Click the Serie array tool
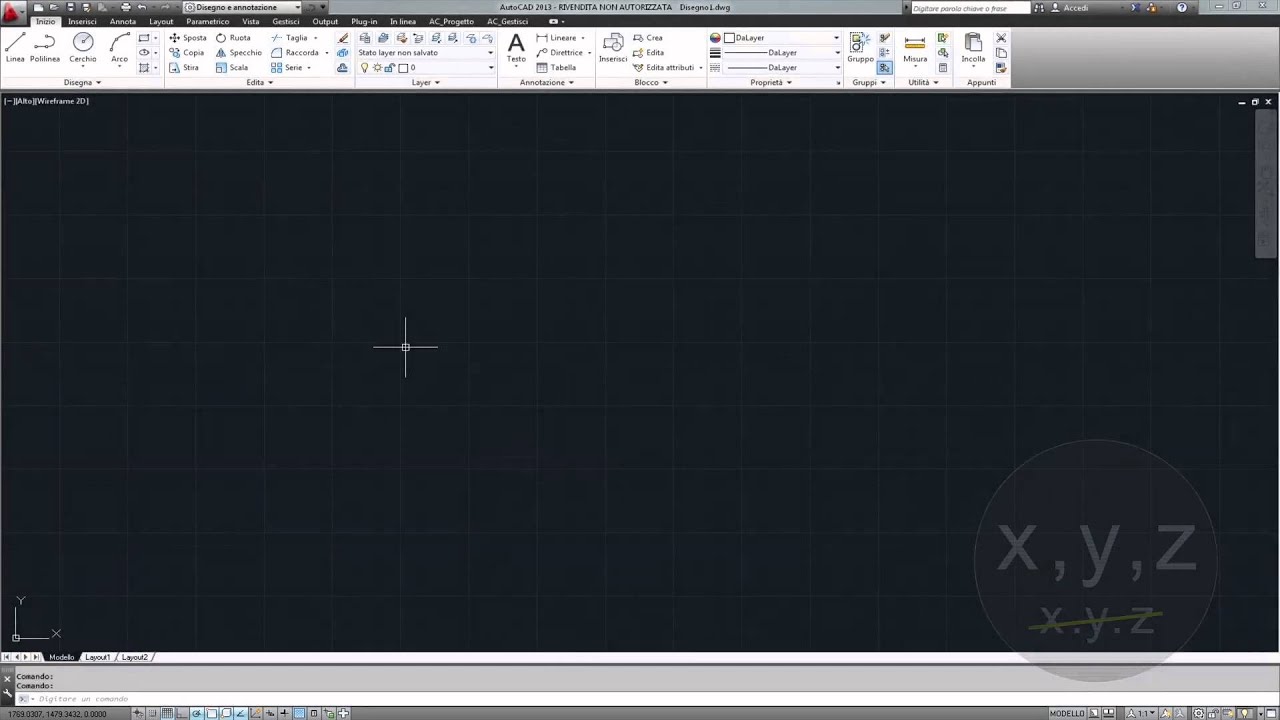1280x720 pixels. tap(287, 68)
